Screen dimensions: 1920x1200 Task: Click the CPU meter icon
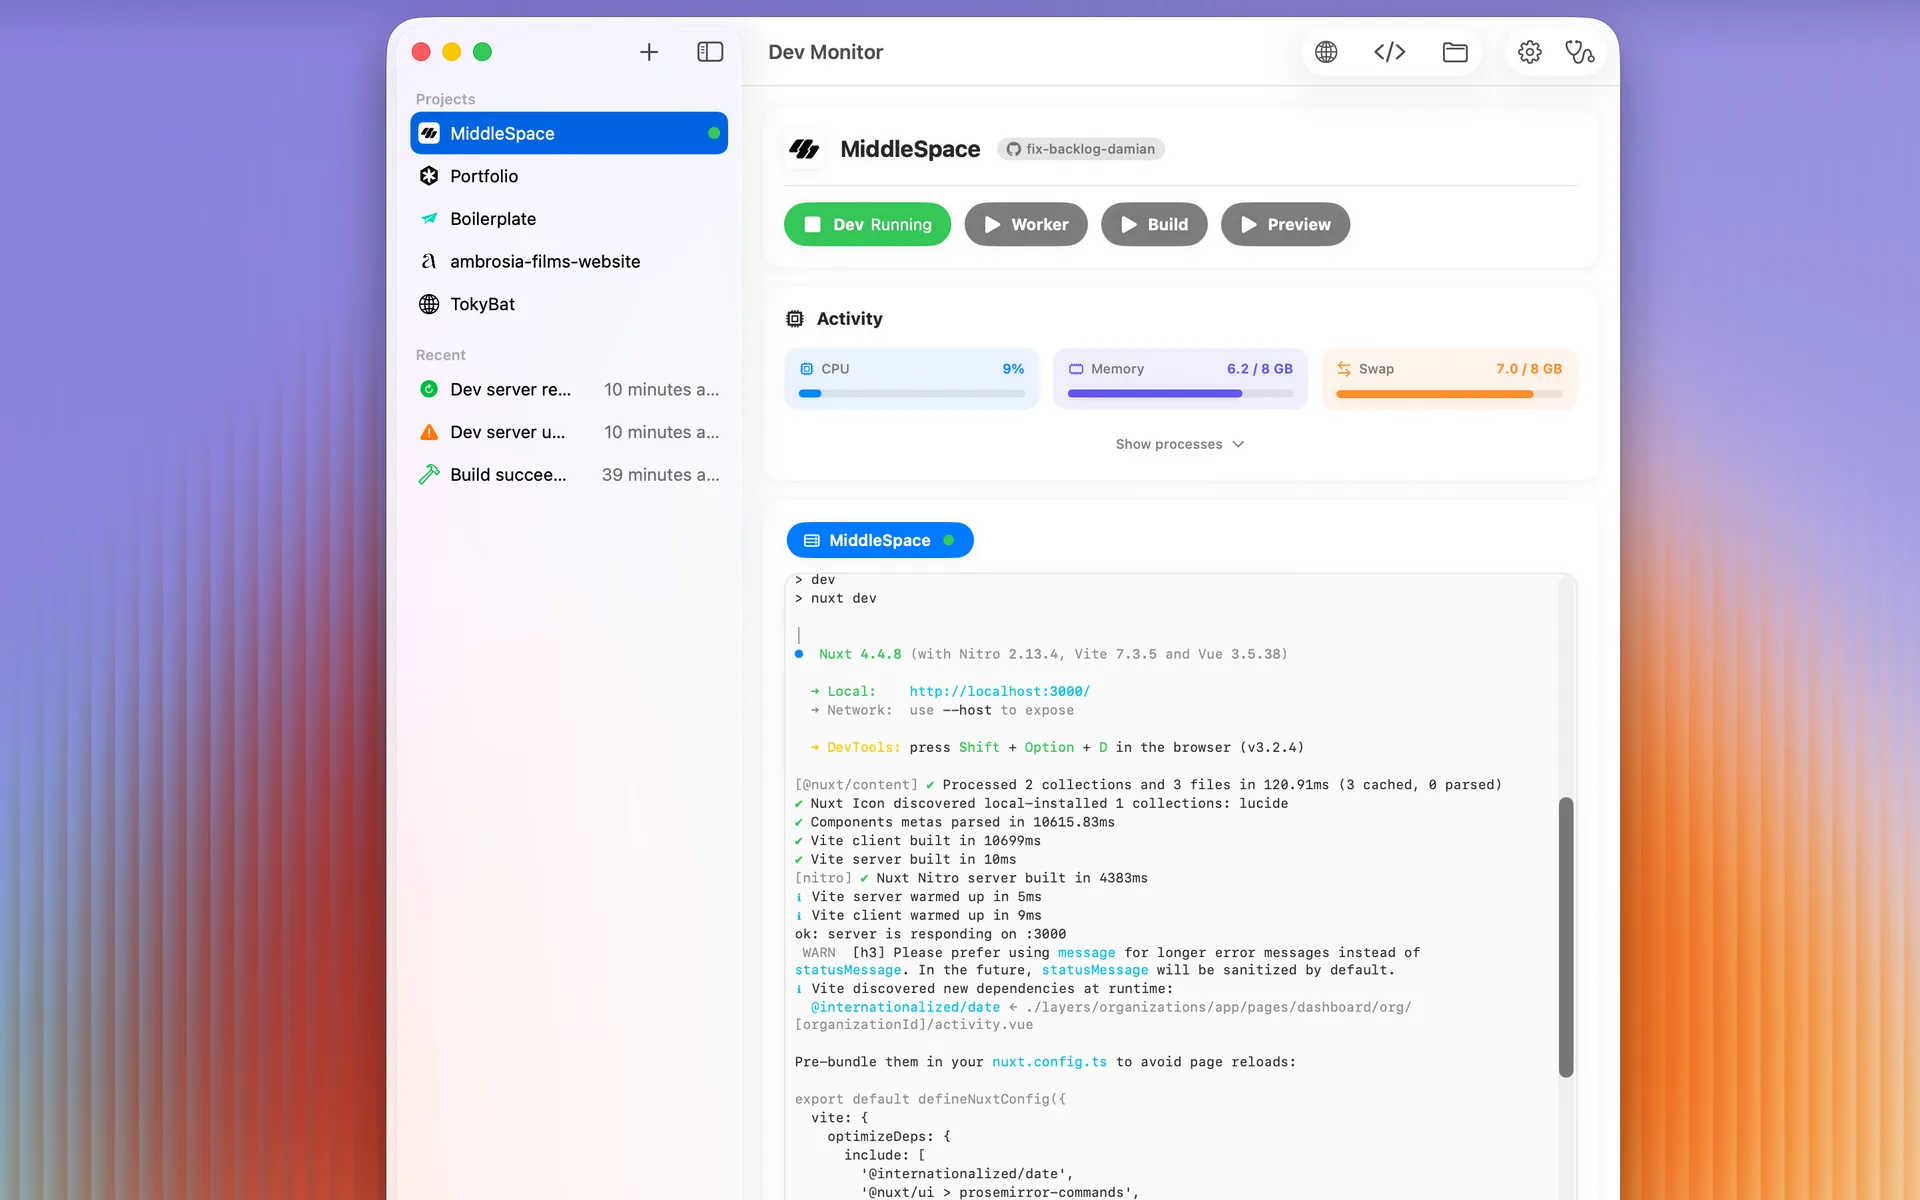click(x=807, y=369)
